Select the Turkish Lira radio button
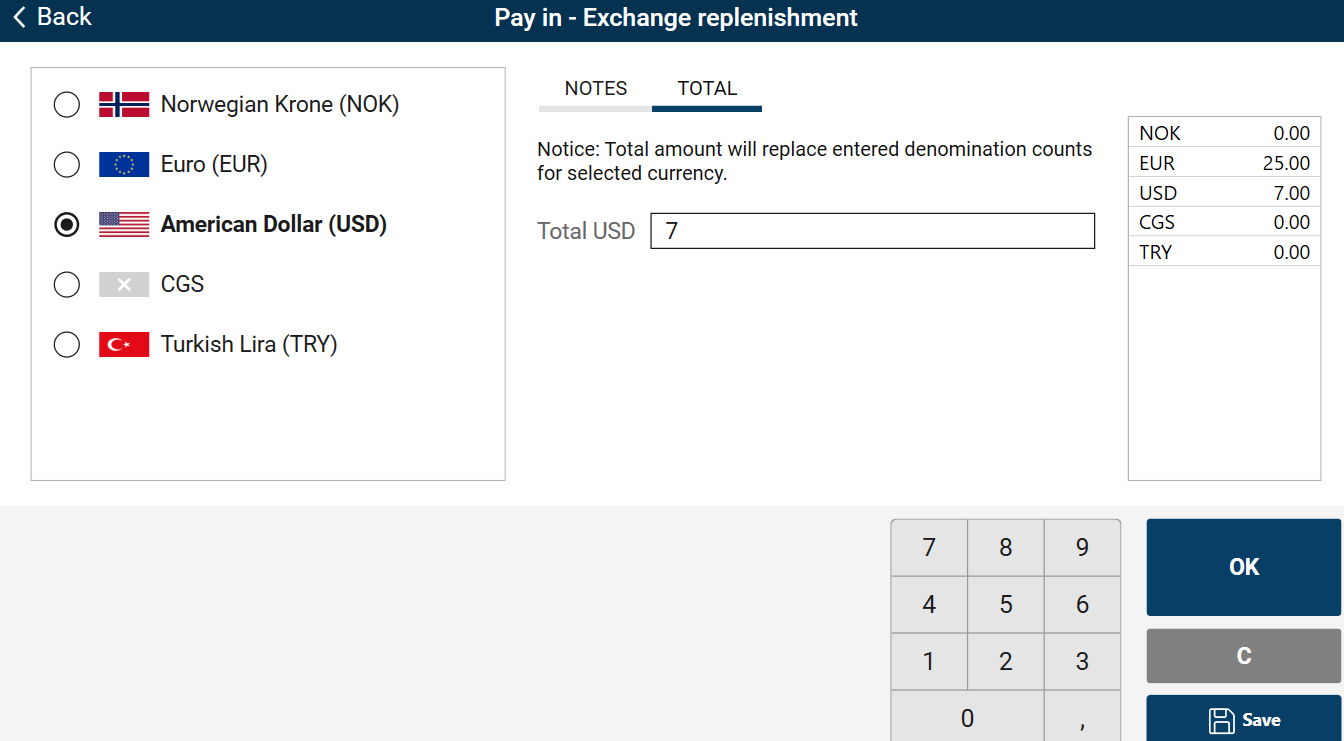This screenshot has width=1344, height=741. tap(67, 345)
